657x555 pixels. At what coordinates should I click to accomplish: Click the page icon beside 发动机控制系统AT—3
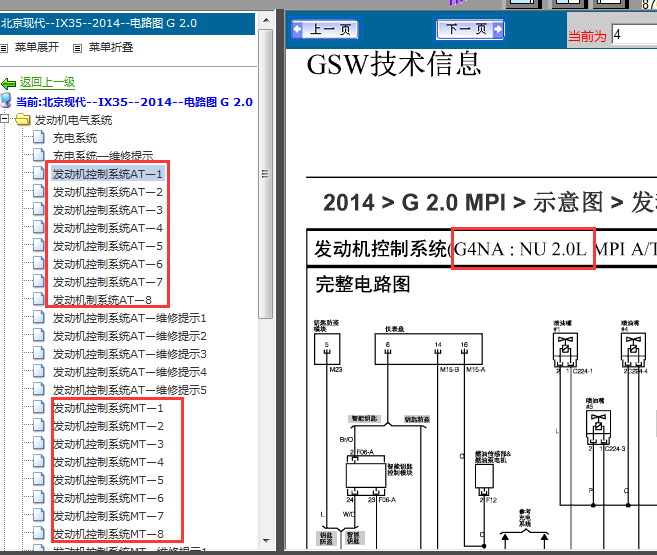click(x=39, y=209)
